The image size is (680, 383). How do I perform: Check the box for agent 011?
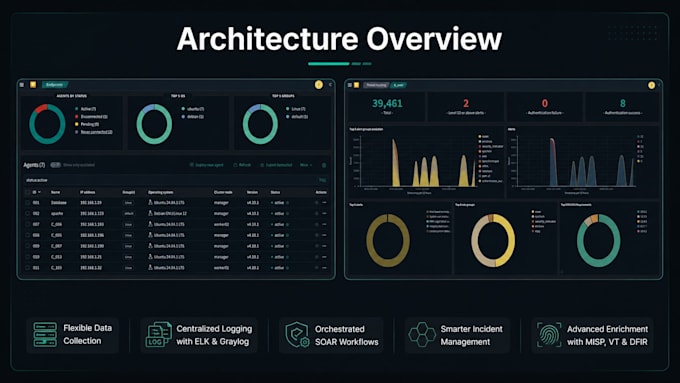pos(28,268)
